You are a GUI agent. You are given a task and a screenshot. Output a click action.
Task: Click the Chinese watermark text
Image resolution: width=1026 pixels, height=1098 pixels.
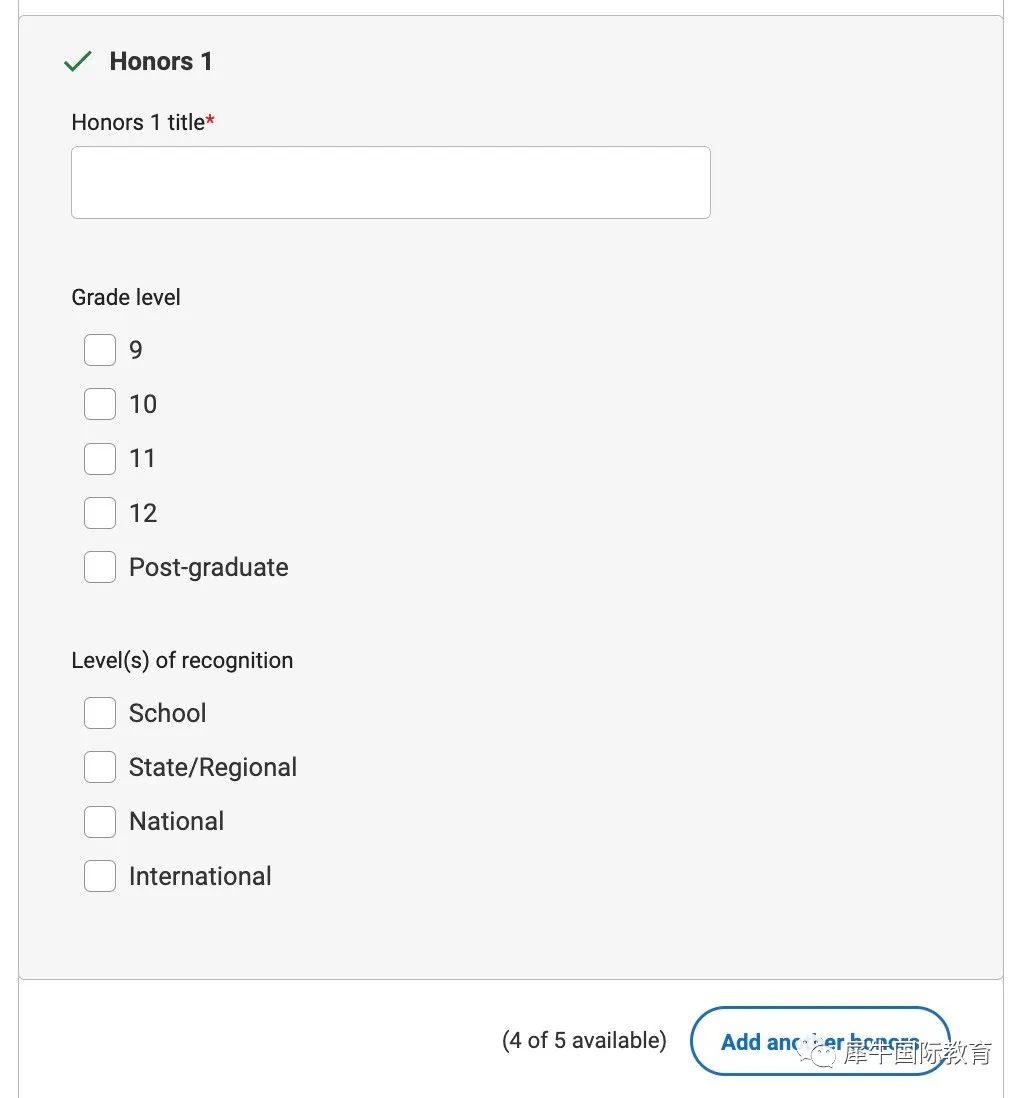tap(917, 1052)
